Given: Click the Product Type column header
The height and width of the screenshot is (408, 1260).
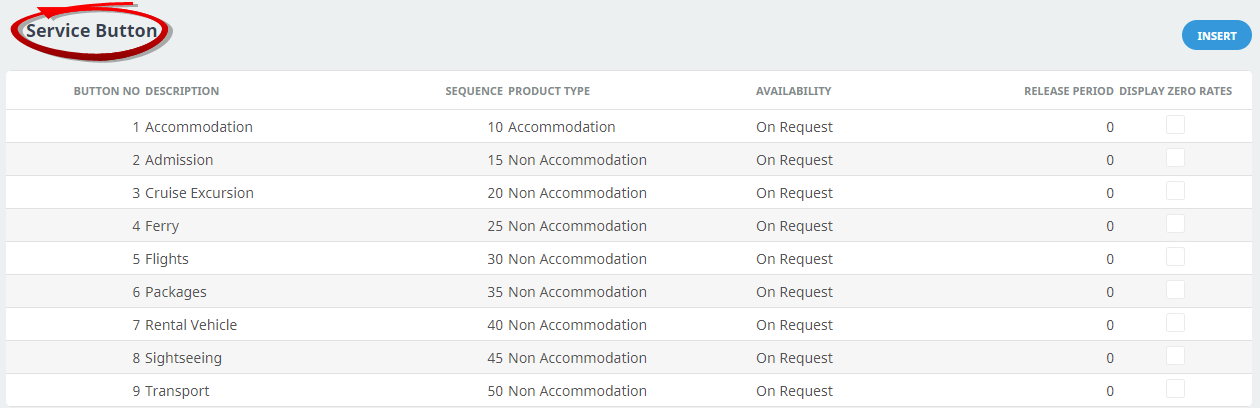Looking at the screenshot, I should (549, 91).
